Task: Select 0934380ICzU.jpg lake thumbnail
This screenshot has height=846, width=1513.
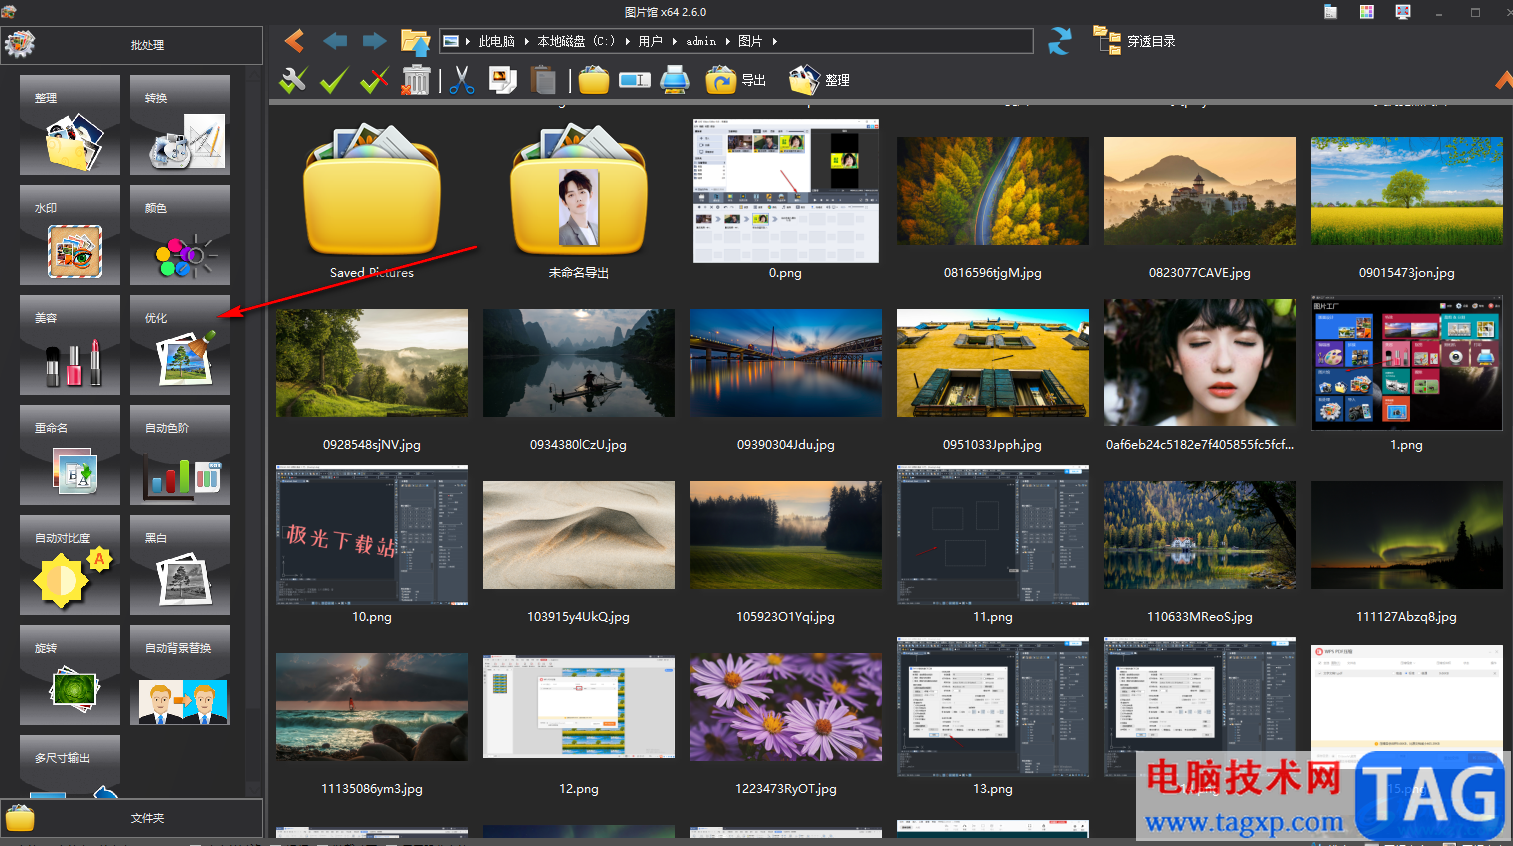Action: click(x=579, y=363)
